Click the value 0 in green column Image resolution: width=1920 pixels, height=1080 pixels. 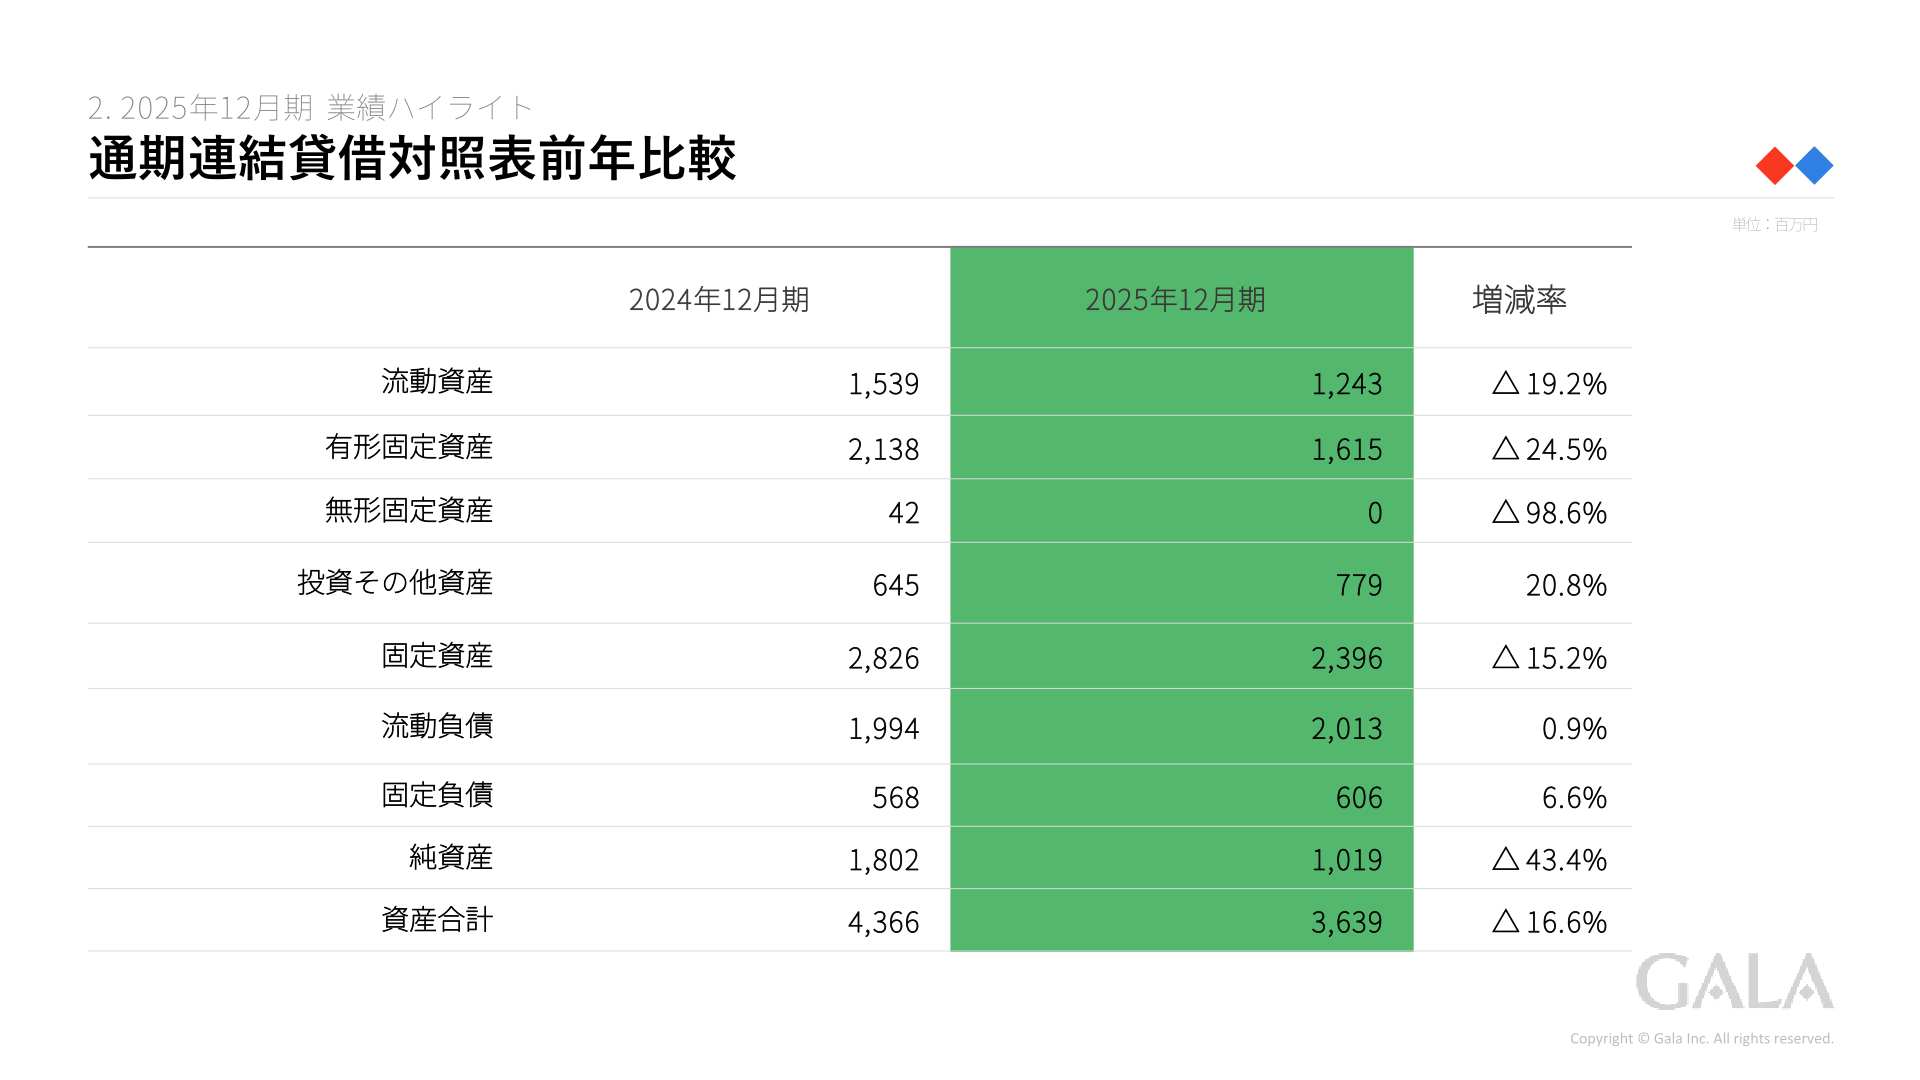pyautogui.click(x=1375, y=513)
